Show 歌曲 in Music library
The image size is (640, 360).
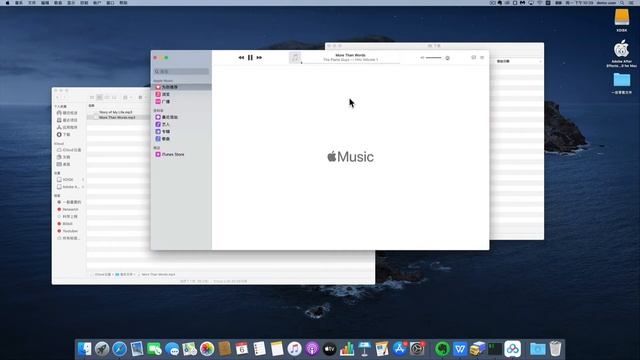click(x=182, y=139)
